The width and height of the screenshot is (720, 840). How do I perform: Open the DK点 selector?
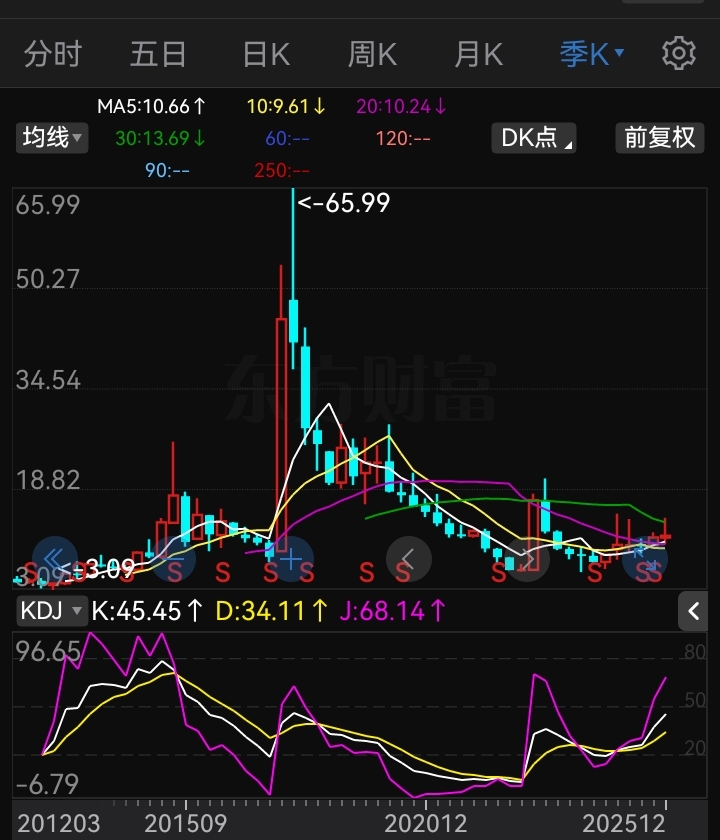click(x=534, y=138)
